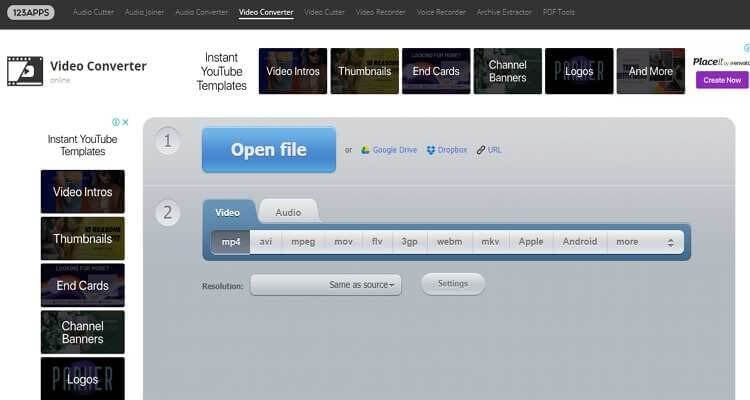Select the mp4 output format

tap(230, 241)
